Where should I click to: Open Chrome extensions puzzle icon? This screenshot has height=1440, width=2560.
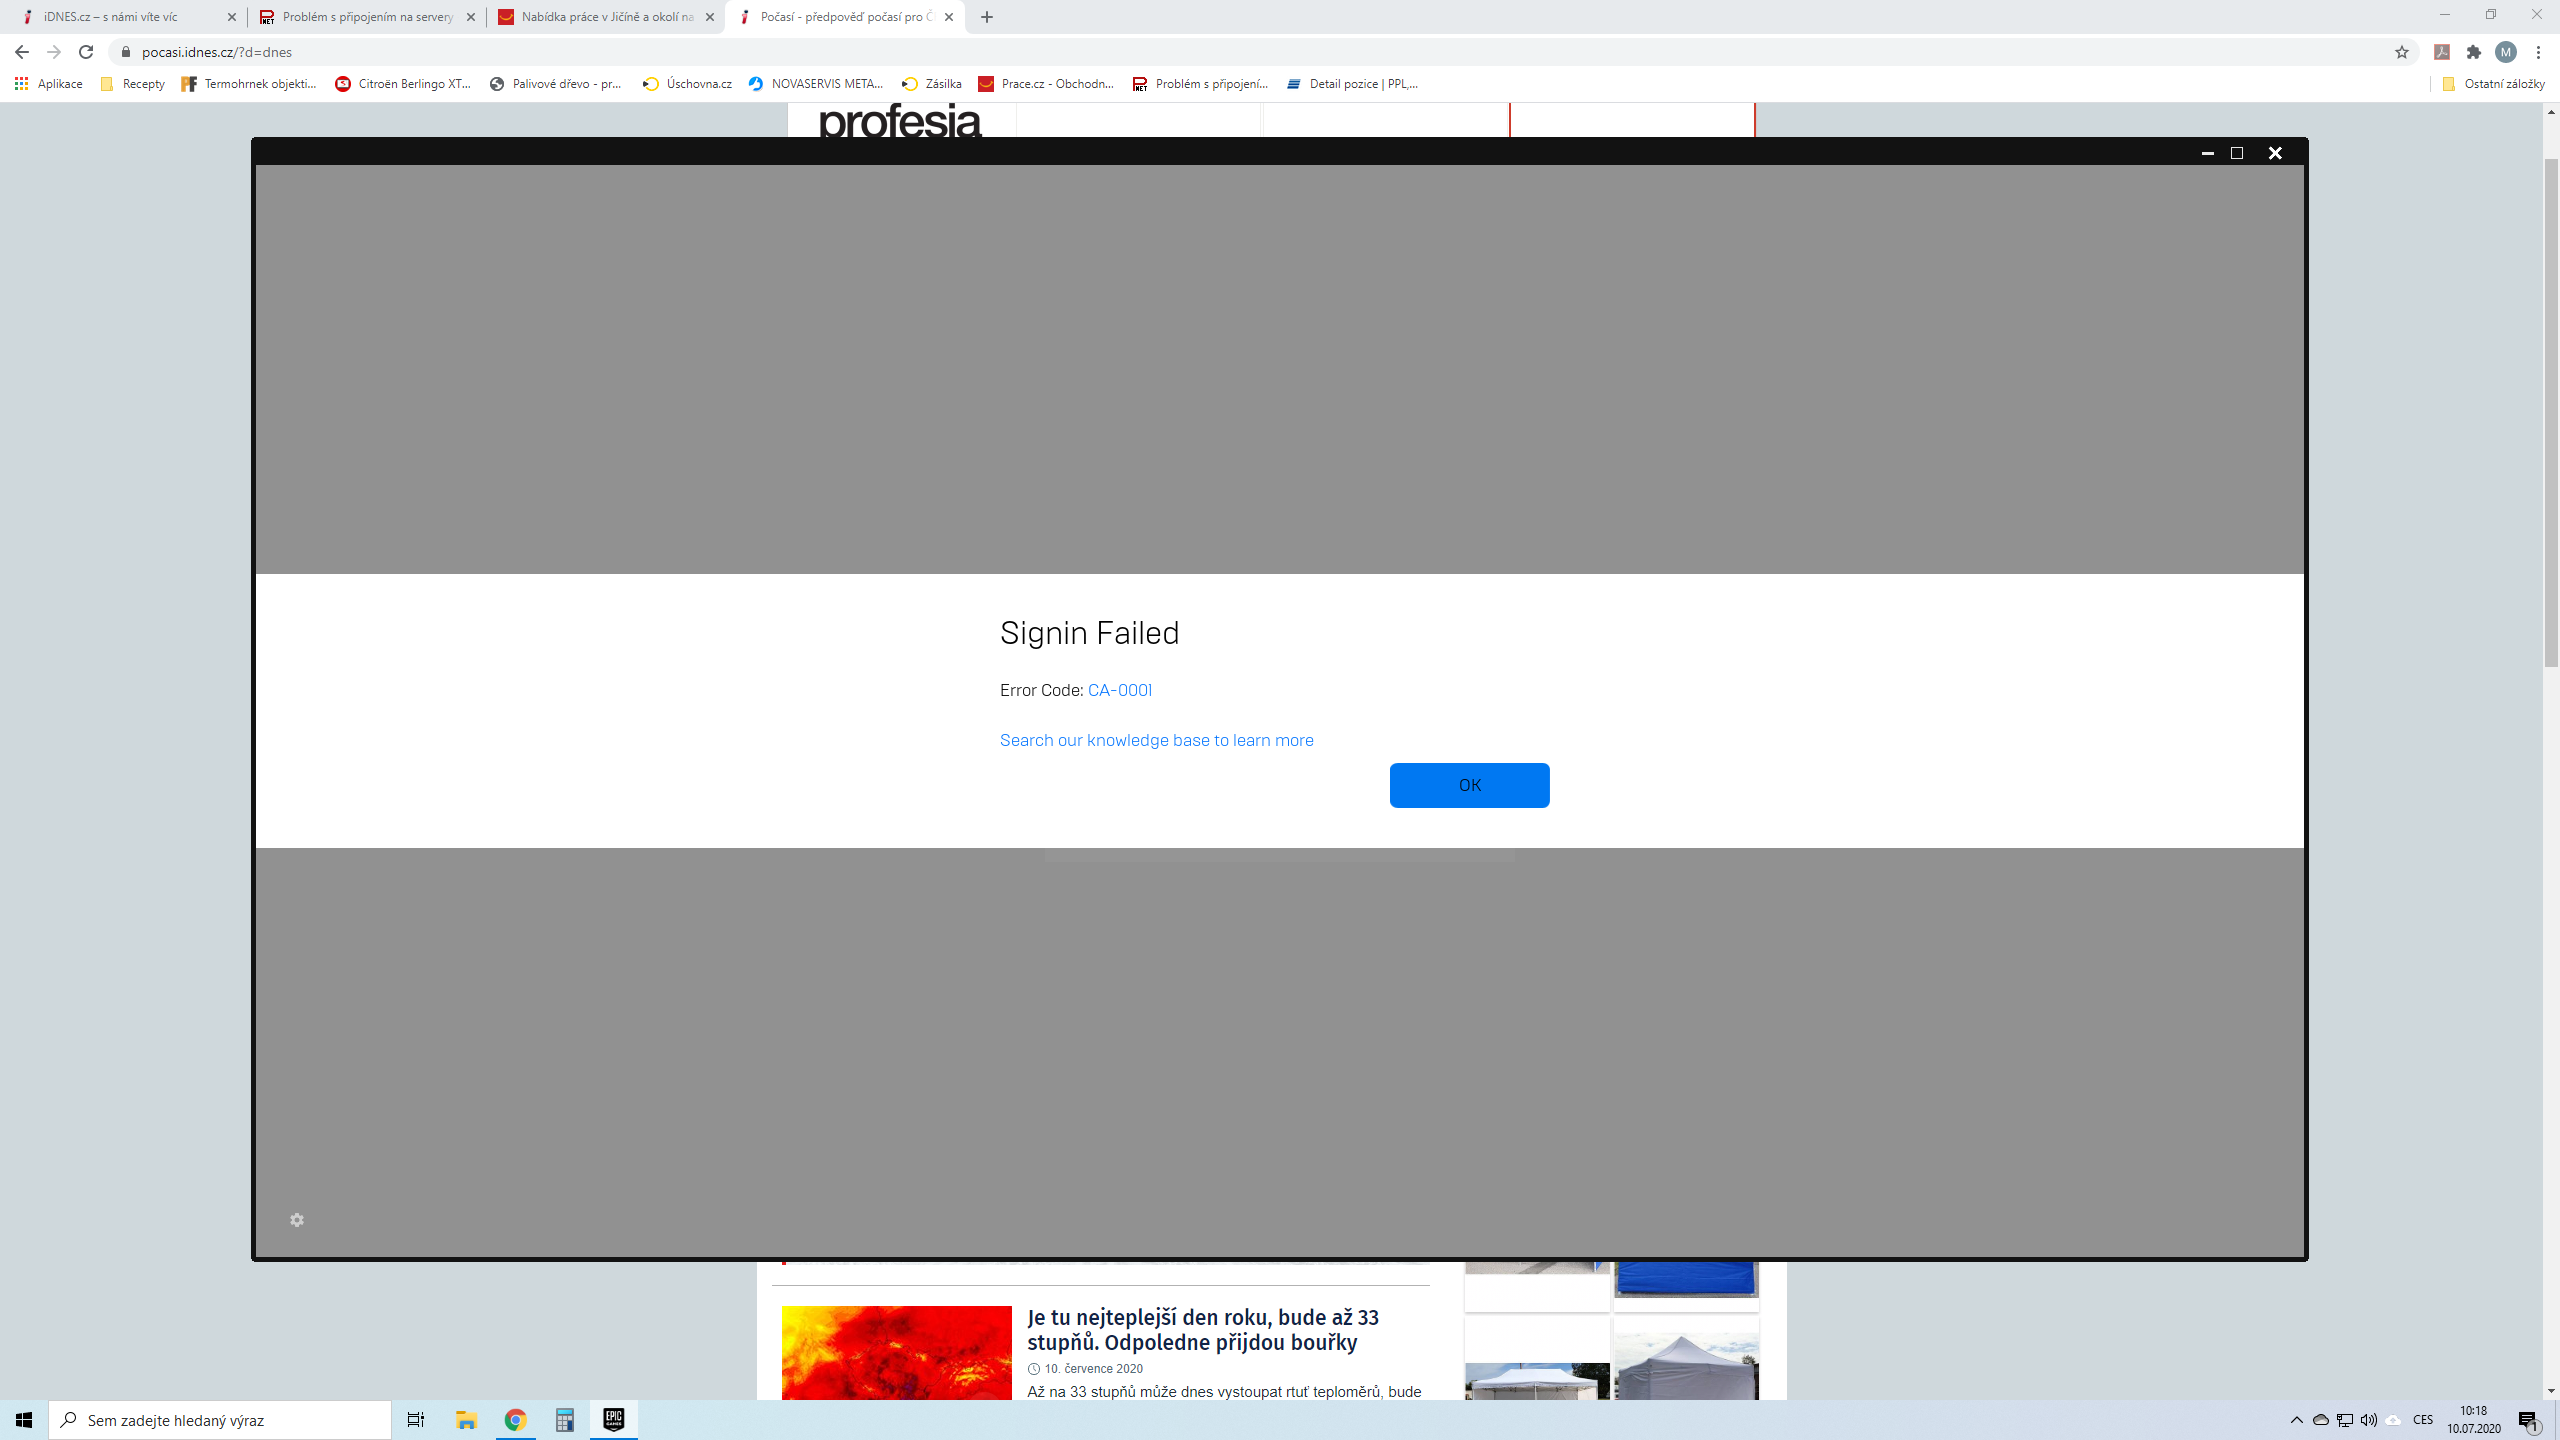(2473, 52)
